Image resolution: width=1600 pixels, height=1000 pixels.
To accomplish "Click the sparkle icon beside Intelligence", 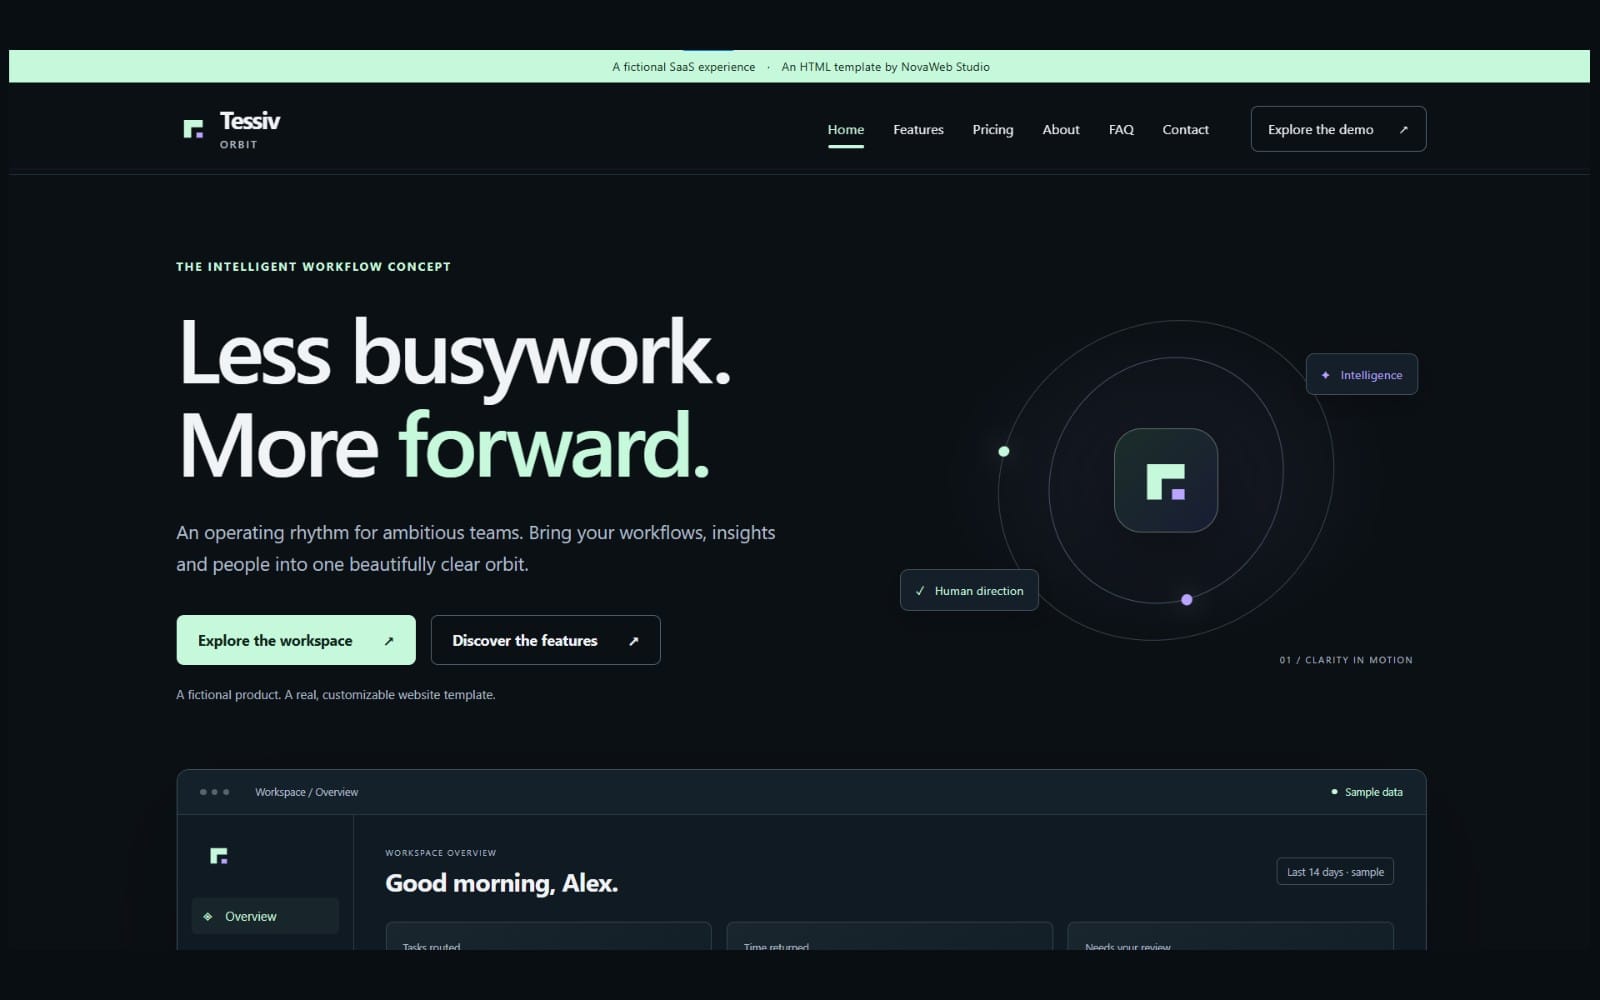I will point(1326,375).
